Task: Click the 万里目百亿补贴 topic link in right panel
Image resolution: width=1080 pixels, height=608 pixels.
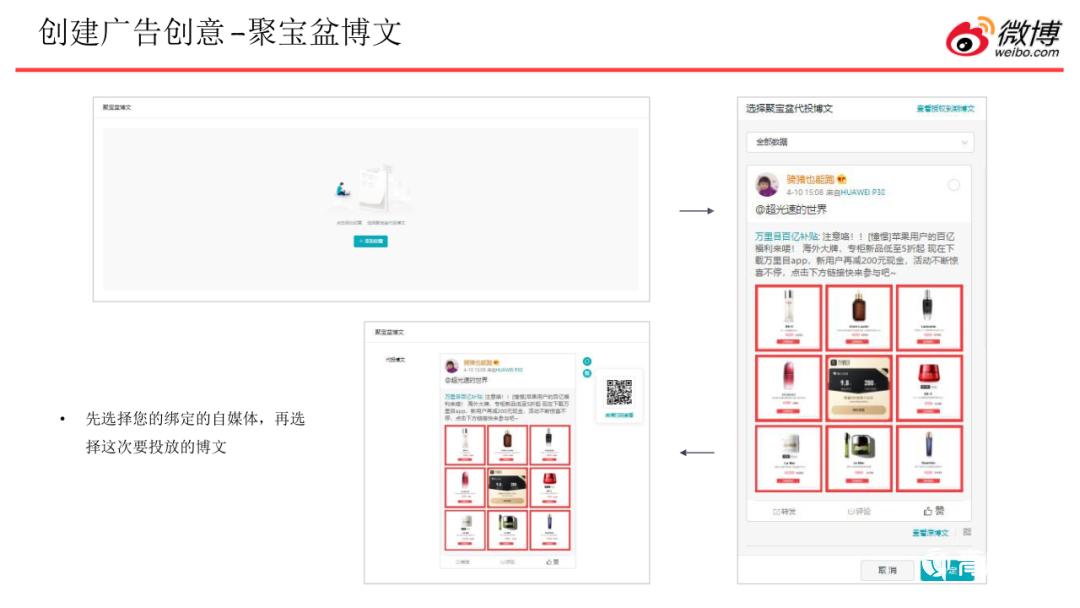Action: click(x=787, y=235)
